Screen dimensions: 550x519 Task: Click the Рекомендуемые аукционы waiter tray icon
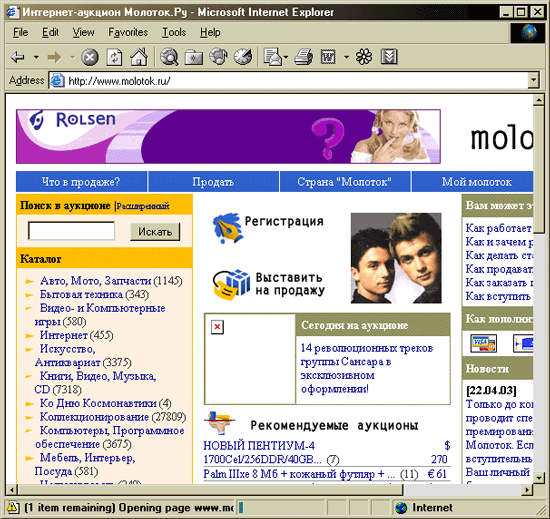(x=219, y=422)
